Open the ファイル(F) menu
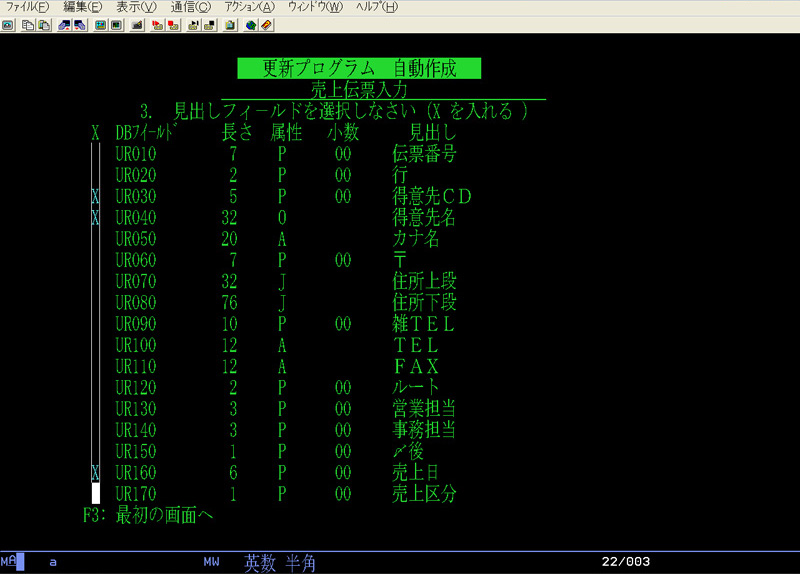 point(27,7)
